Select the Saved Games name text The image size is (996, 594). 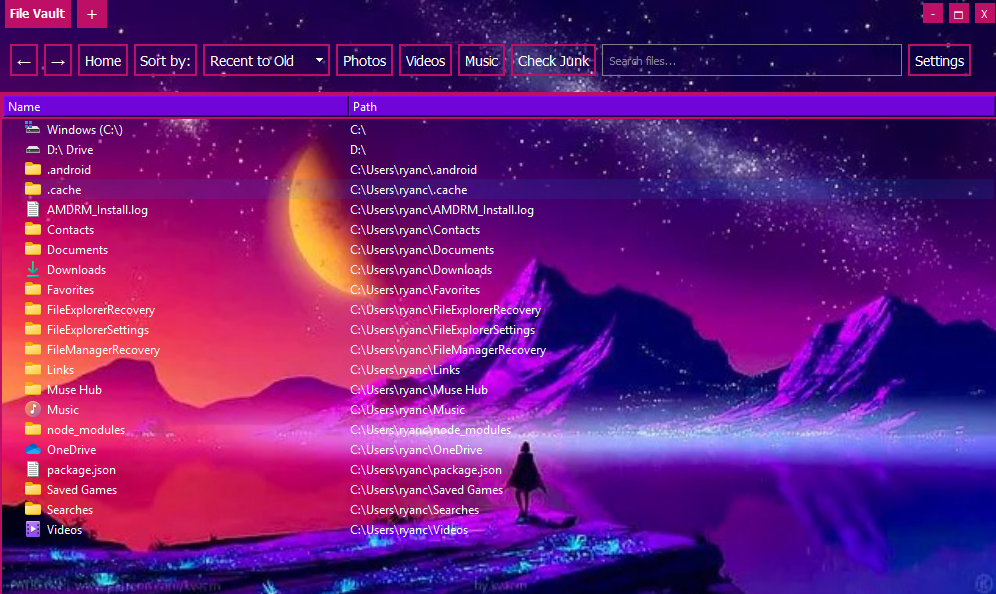pyautogui.click(x=82, y=489)
